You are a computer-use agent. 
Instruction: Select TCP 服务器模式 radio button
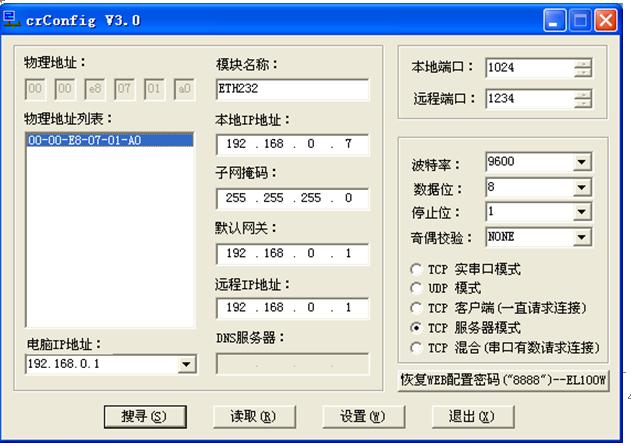tap(417, 328)
